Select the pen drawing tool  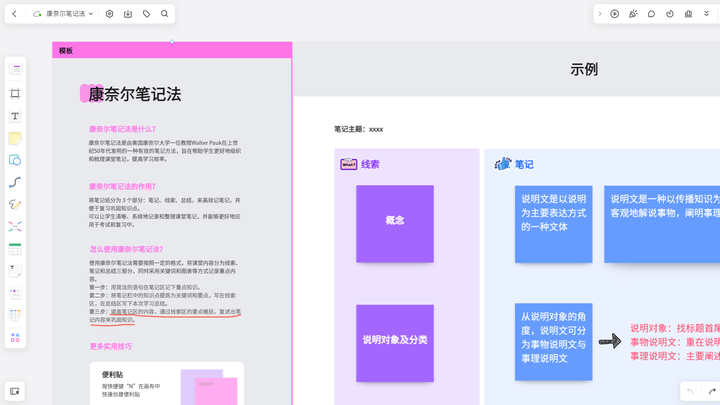click(15, 204)
